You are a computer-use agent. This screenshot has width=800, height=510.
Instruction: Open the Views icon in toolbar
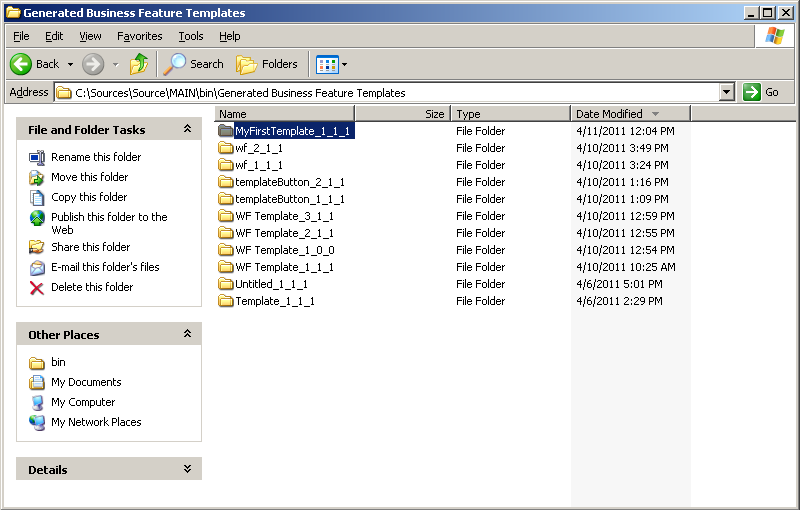pyautogui.click(x=327, y=65)
